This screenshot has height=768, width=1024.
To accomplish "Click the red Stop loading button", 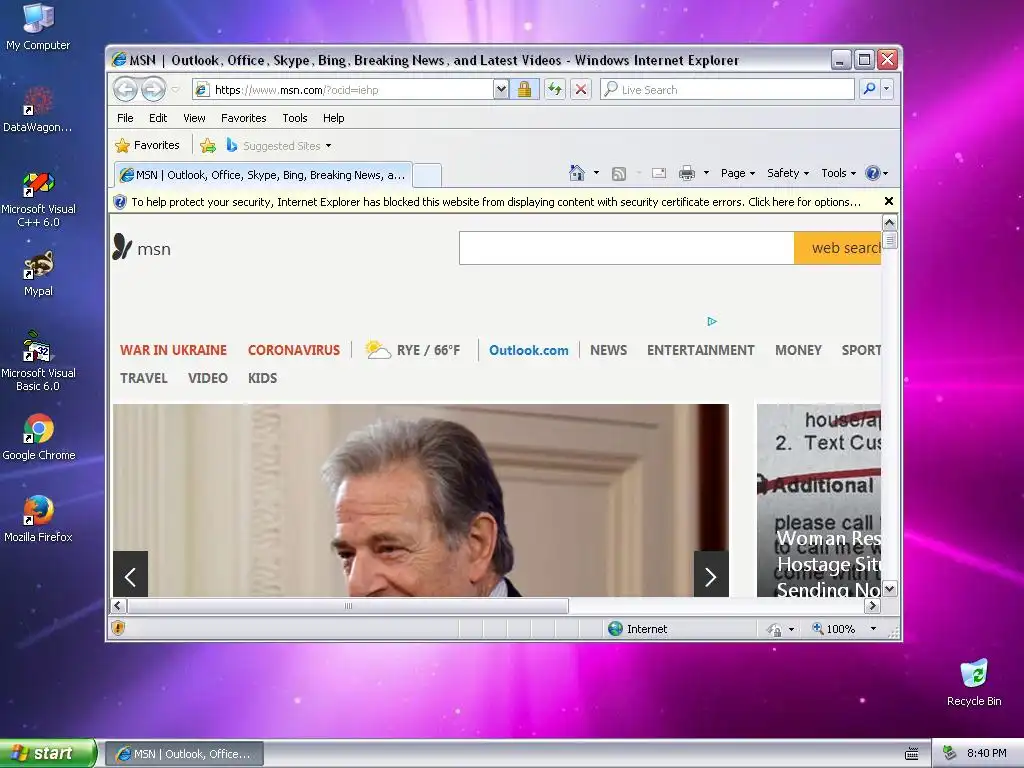I will pos(581,89).
